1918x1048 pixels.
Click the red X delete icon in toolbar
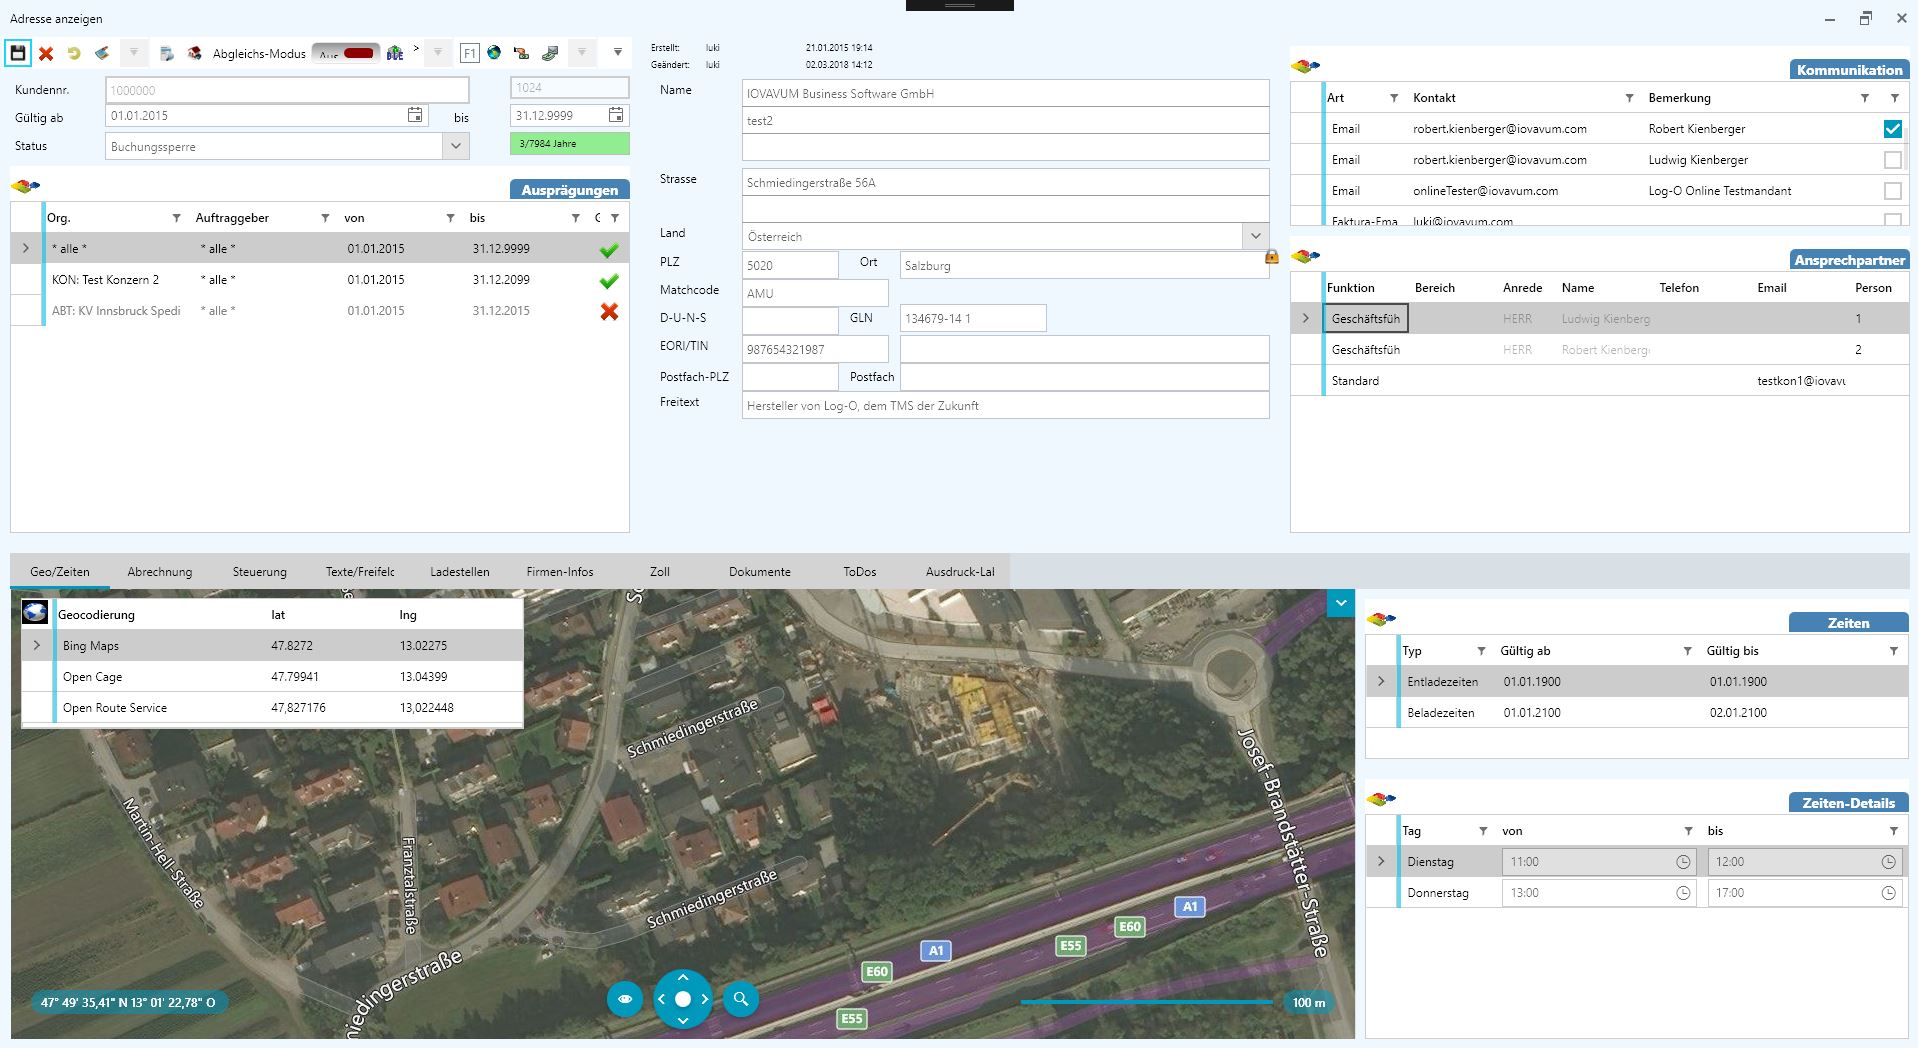point(46,54)
